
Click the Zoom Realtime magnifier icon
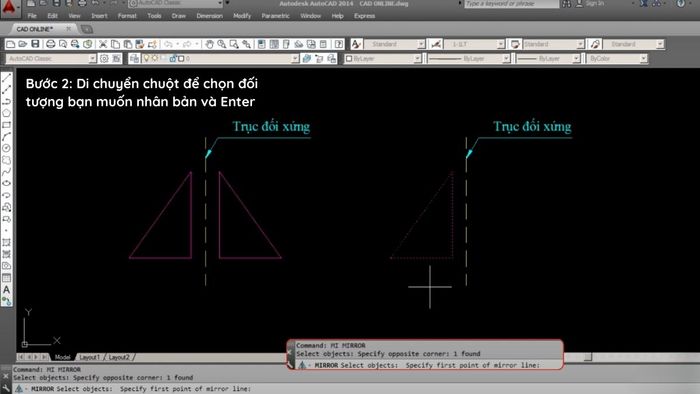click(222, 44)
